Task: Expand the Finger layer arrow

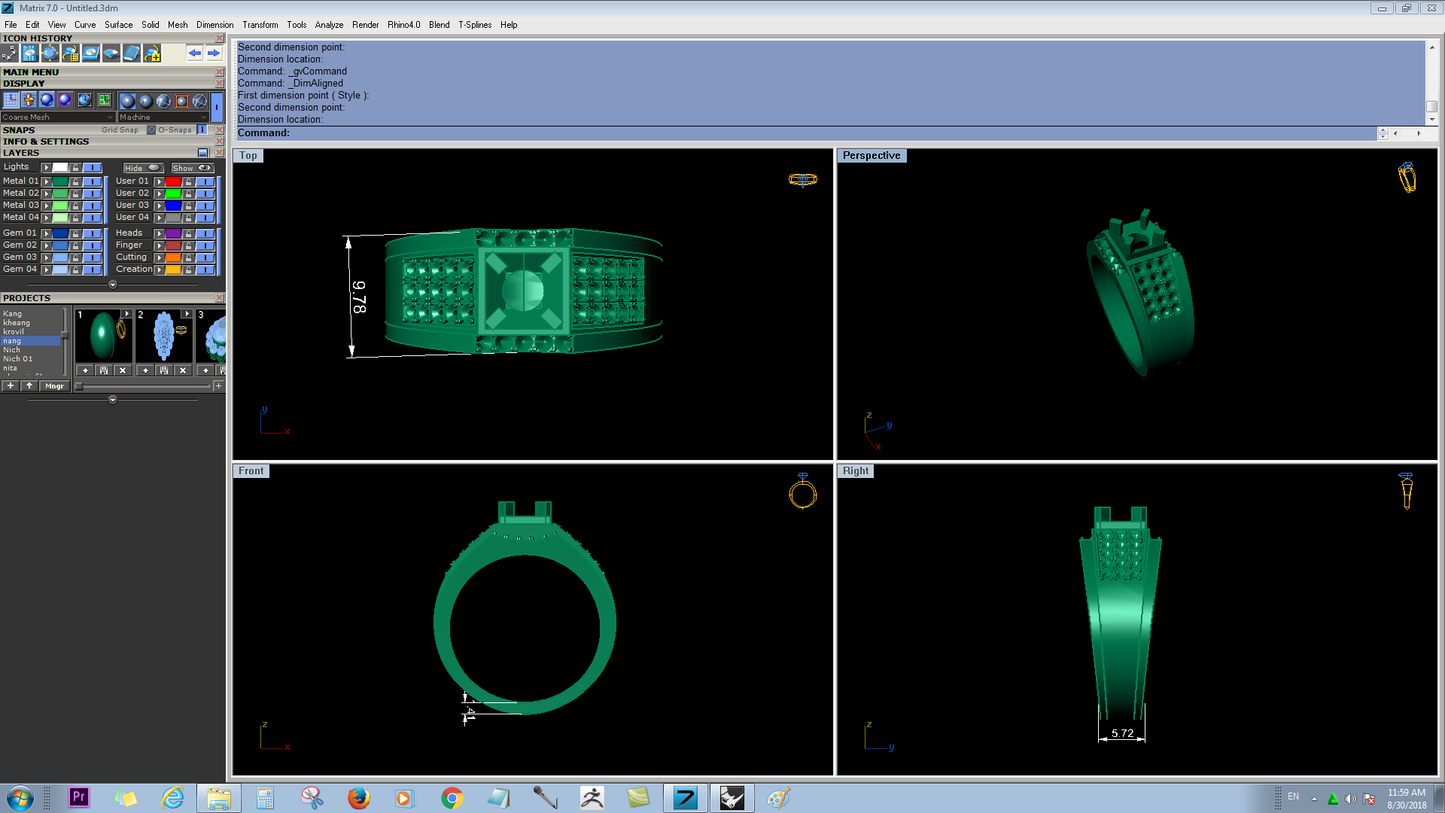Action: pyautogui.click(x=159, y=245)
